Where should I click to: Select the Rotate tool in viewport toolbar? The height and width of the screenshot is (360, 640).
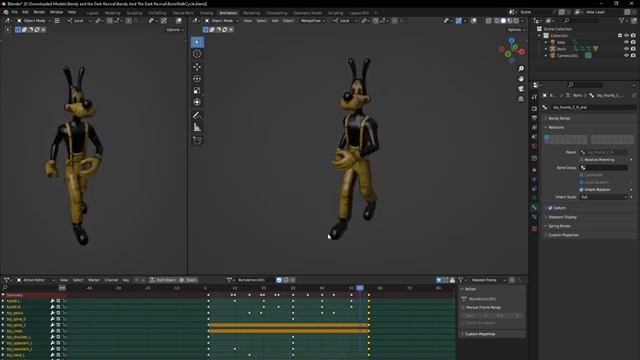tap(197, 78)
